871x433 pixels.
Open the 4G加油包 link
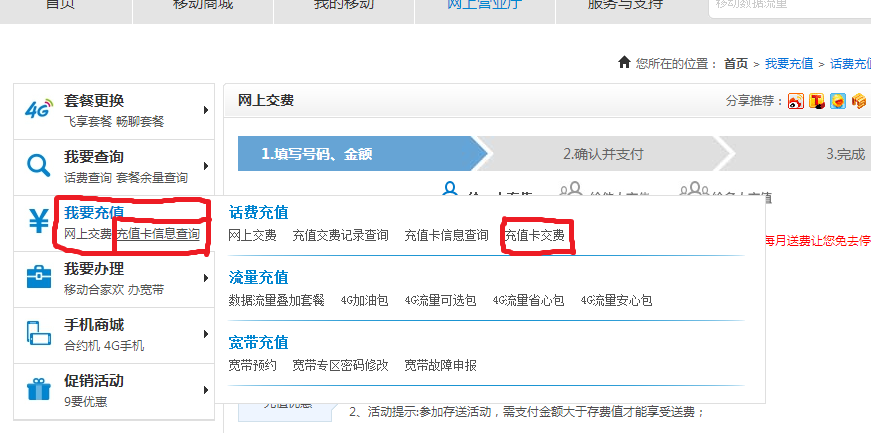click(364, 301)
